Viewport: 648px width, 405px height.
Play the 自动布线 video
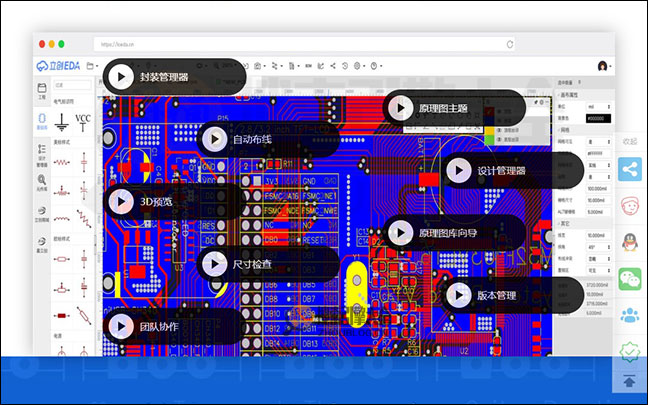tap(215, 139)
